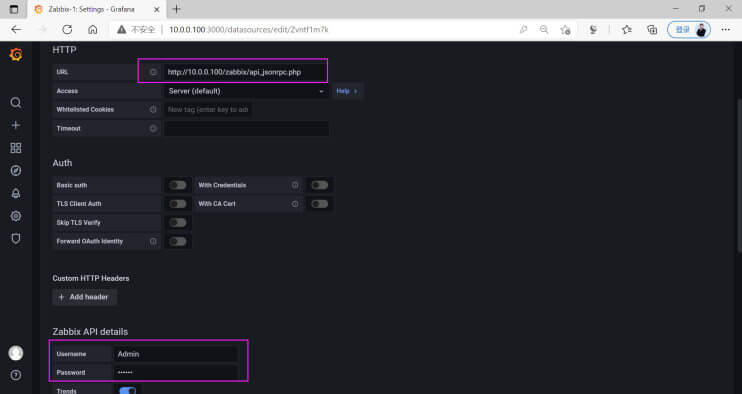742x394 pixels.
Task: Open browser Favorites star icon
Action: coord(627,29)
